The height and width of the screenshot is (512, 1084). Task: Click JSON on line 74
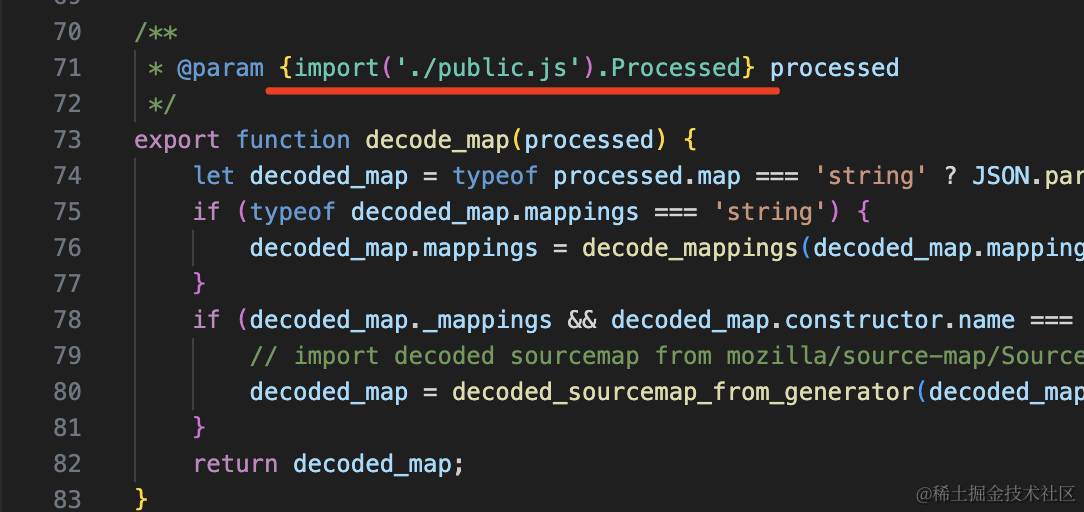click(x=1001, y=176)
